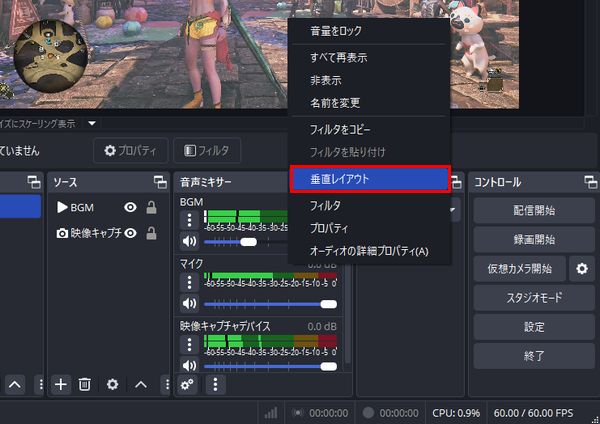The width and height of the screenshot is (600, 424).
Task: Click the フィルタ button in the source toolbar
Action: tap(207, 150)
